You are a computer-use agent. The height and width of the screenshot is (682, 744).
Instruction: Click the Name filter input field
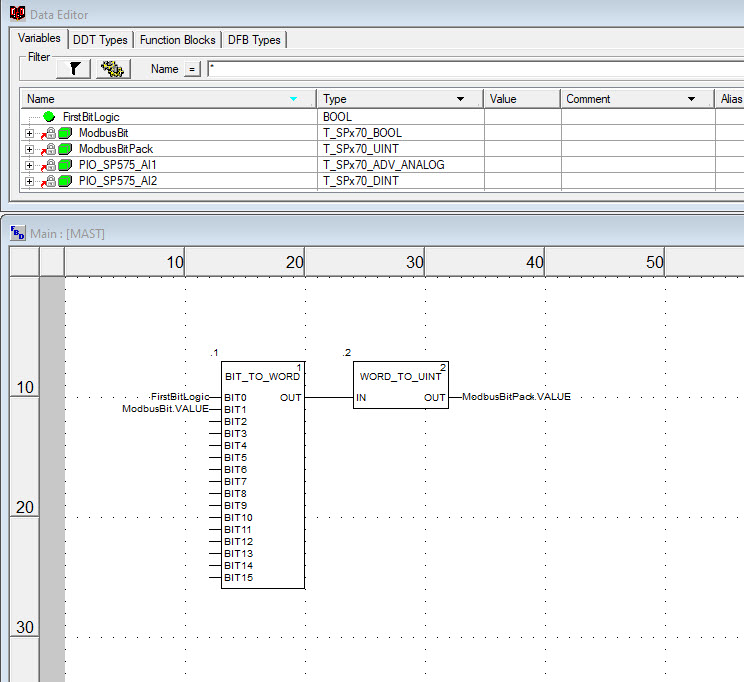click(x=475, y=69)
